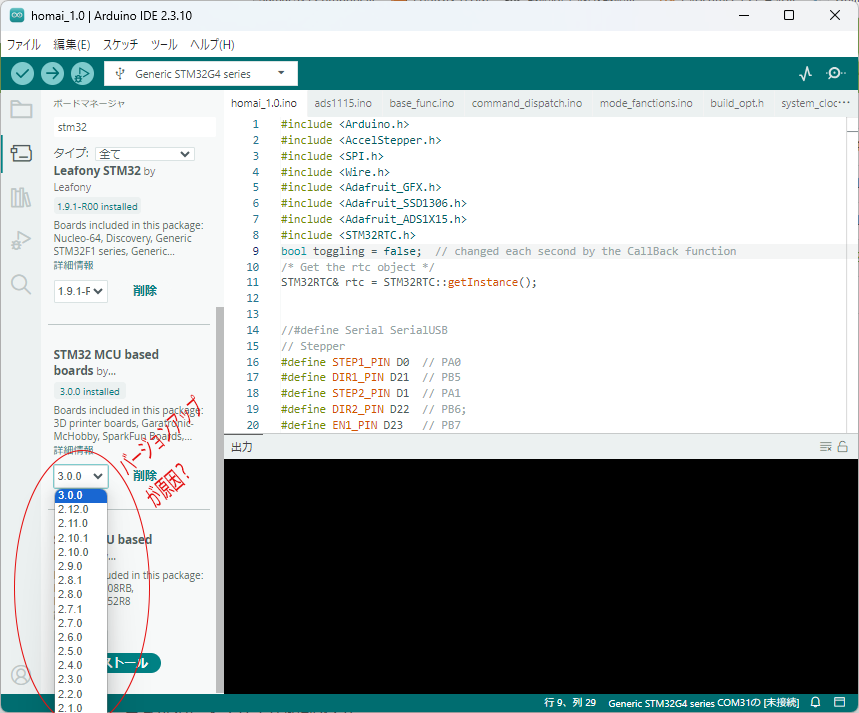This screenshot has height=713, width=859.
Task: Open the ヘルプ(H) menu
Action: [x=212, y=44]
